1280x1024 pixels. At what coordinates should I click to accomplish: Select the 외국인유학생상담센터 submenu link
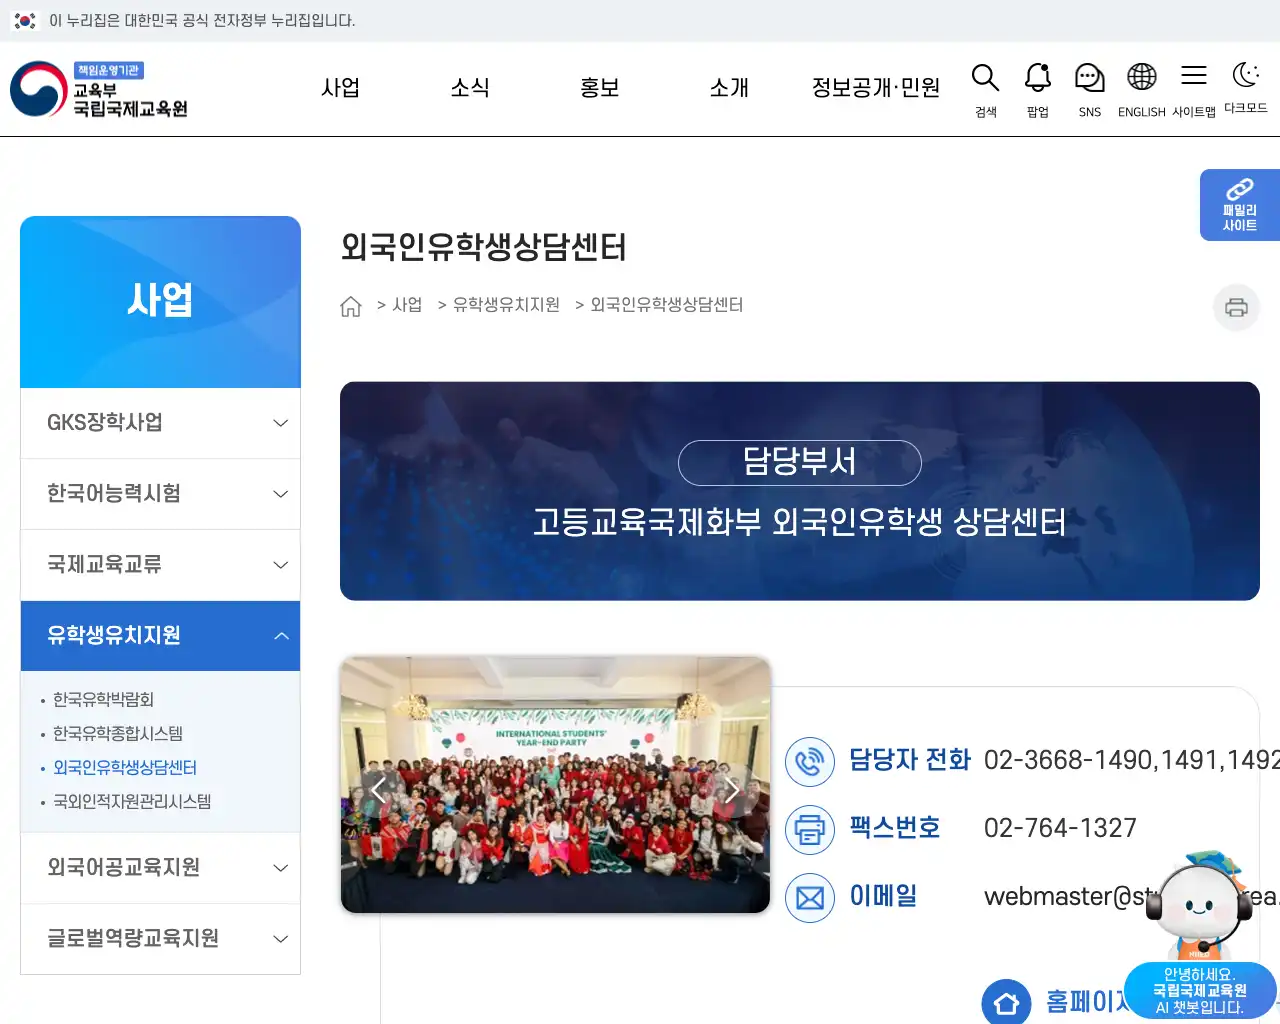125,767
